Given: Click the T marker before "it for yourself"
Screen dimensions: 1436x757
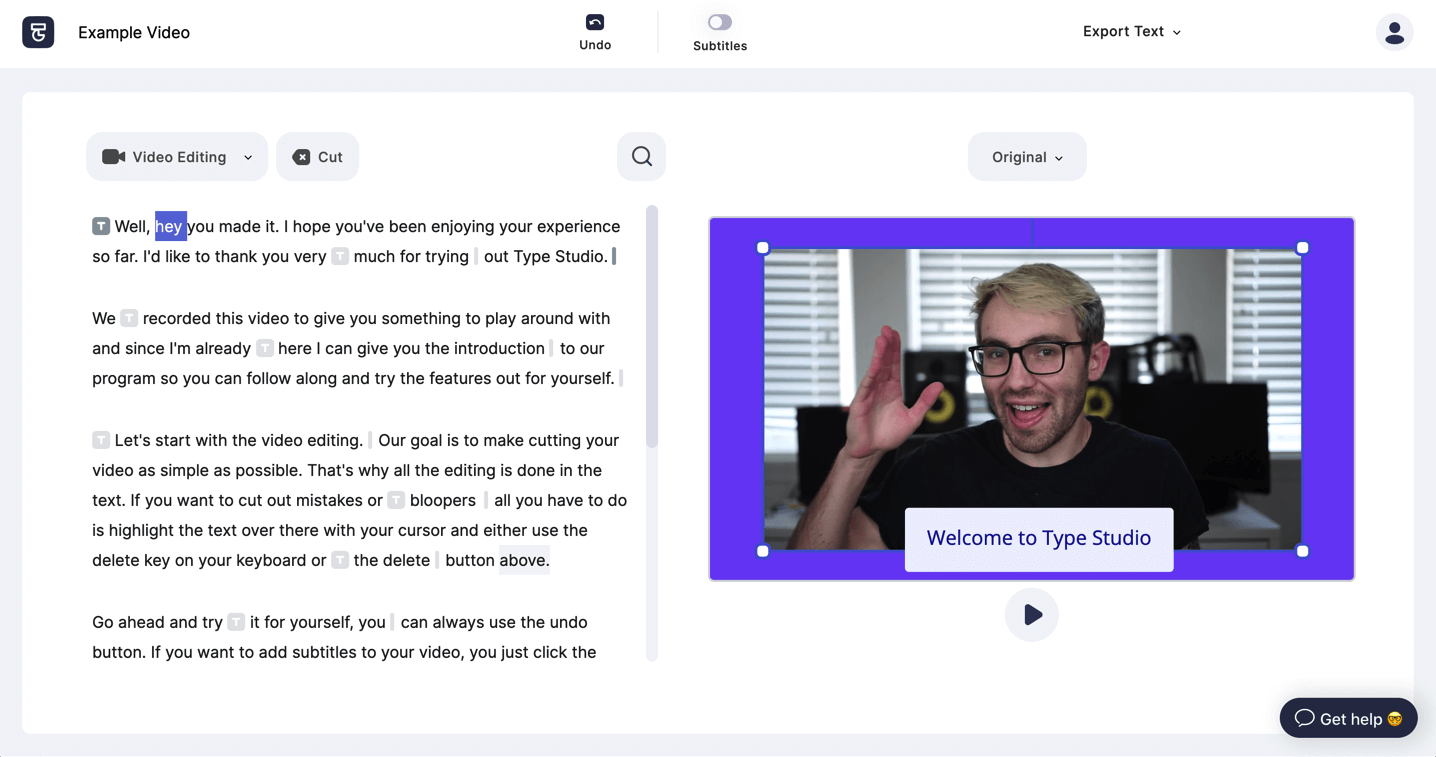Looking at the screenshot, I should [236, 622].
